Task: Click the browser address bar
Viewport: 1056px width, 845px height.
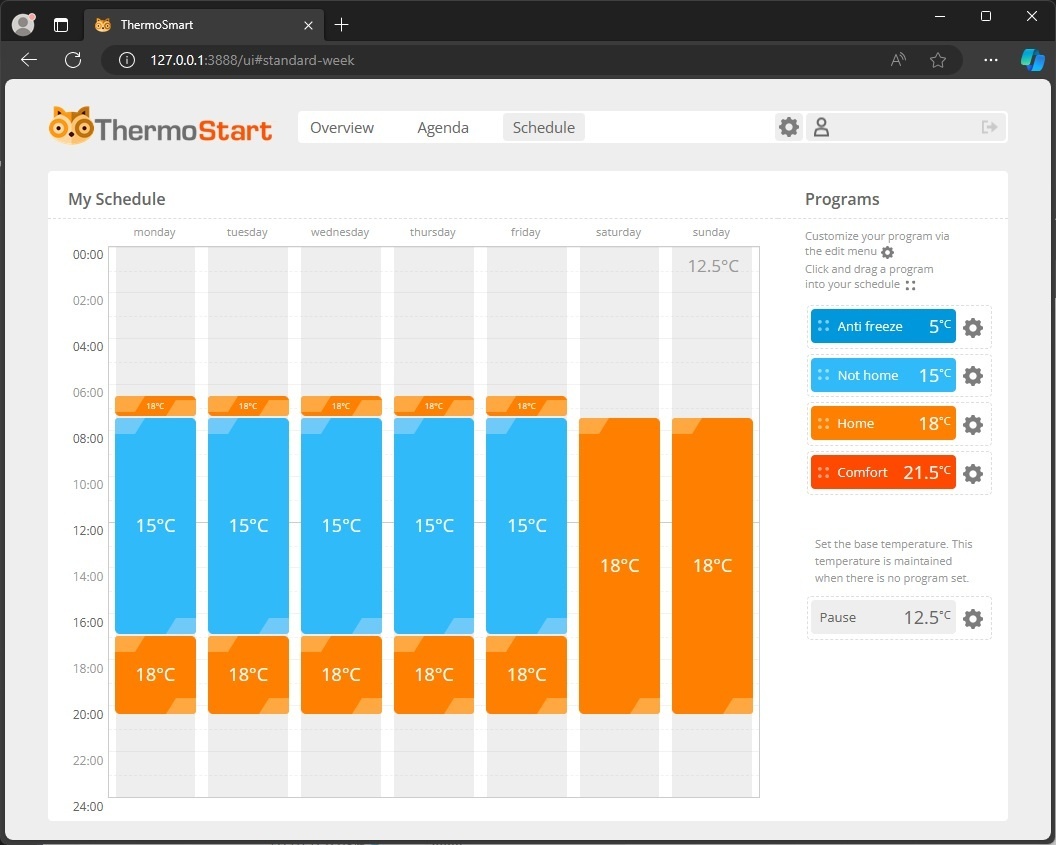Action: point(400,60)
